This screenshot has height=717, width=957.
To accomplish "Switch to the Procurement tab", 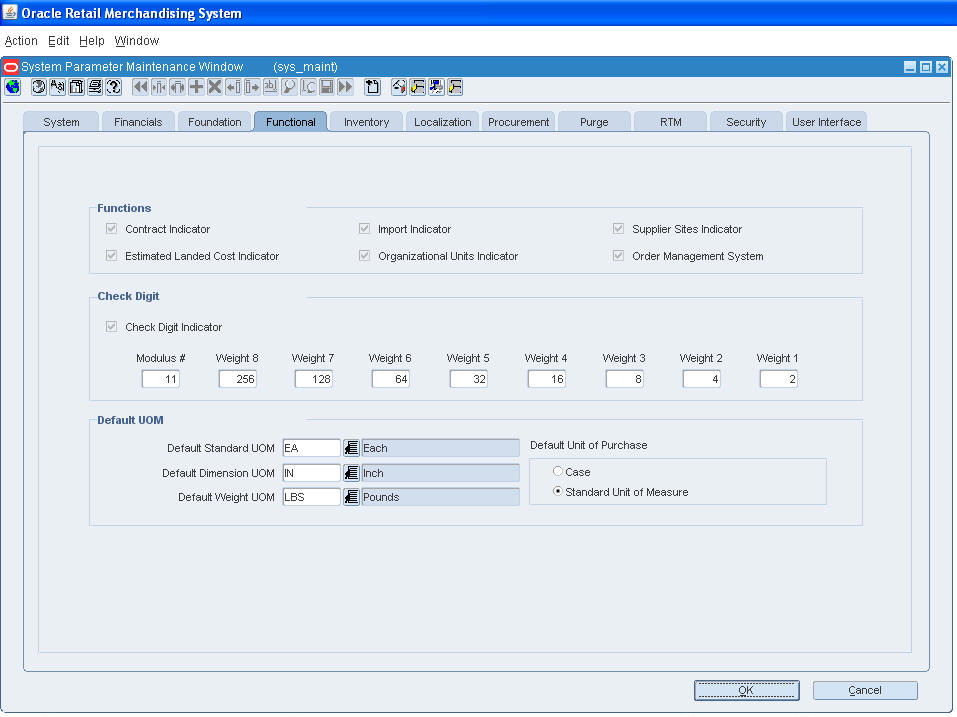I will coord(518,122).
